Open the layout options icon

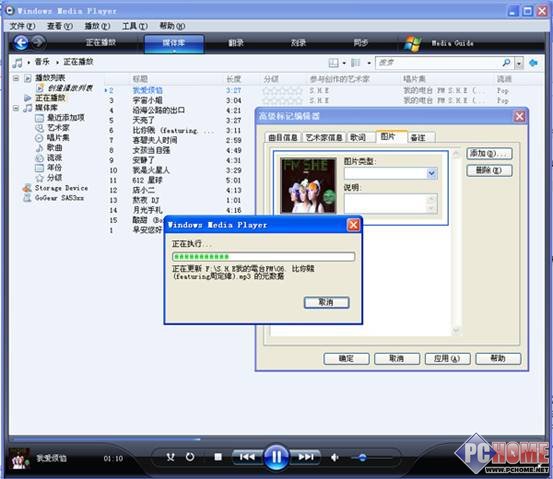coord(333,63)
